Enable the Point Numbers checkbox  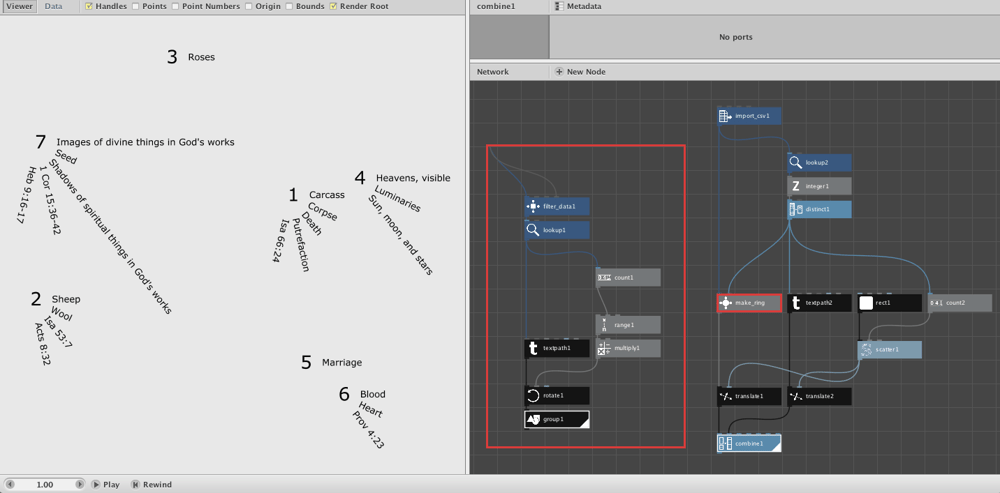pos(175,6)
